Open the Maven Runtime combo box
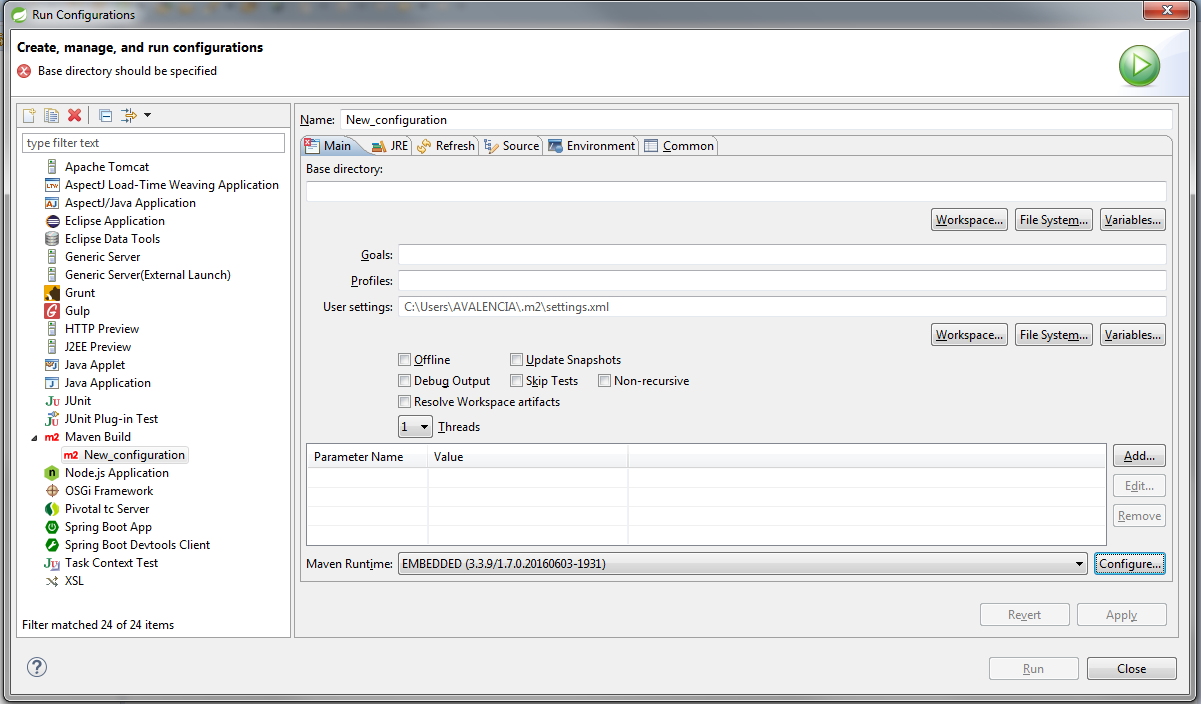Image resolution: width=1201 pixels, height=704 pixels. (x=743, y=564)
